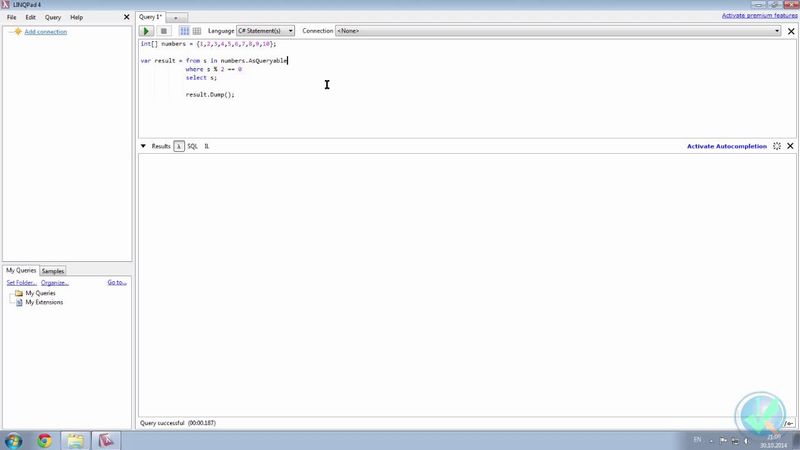The image size is (800, 450).
Task: Close the query tab using X icon
Action: (791, 31)
